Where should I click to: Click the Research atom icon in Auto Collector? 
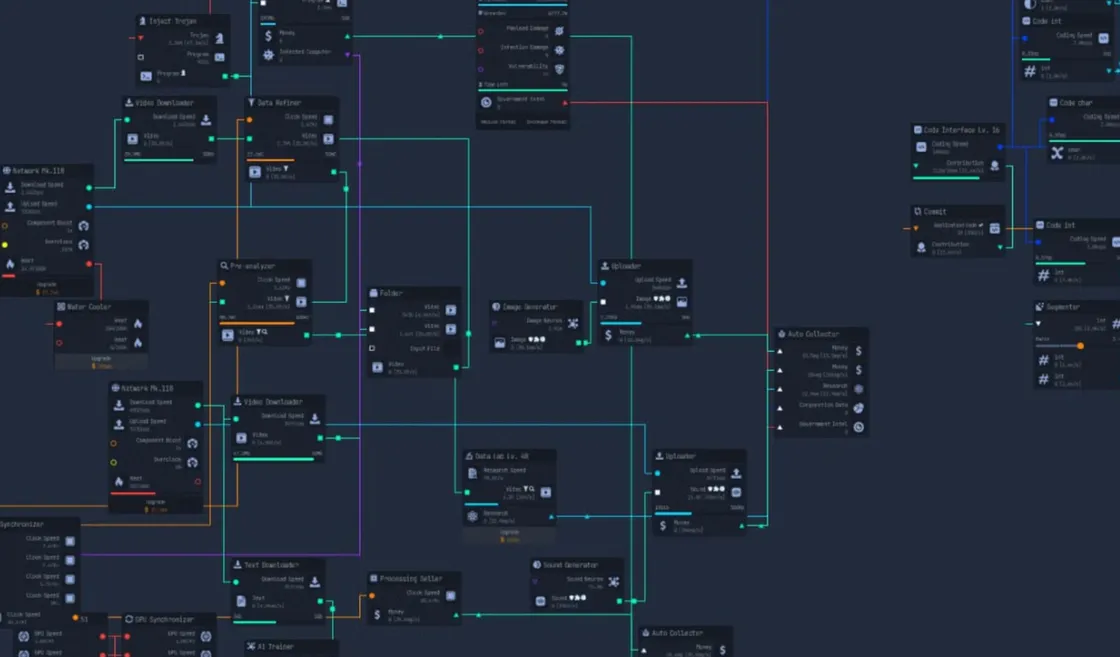click(x=858, y=389)
